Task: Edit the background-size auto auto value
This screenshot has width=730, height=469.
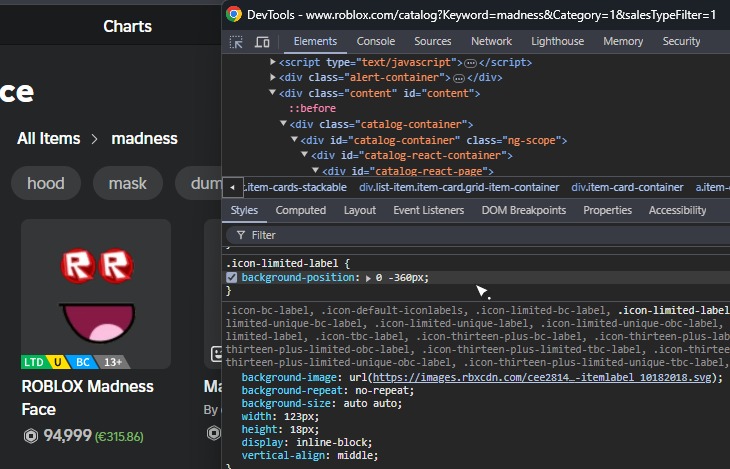Action: coord(372,403)
